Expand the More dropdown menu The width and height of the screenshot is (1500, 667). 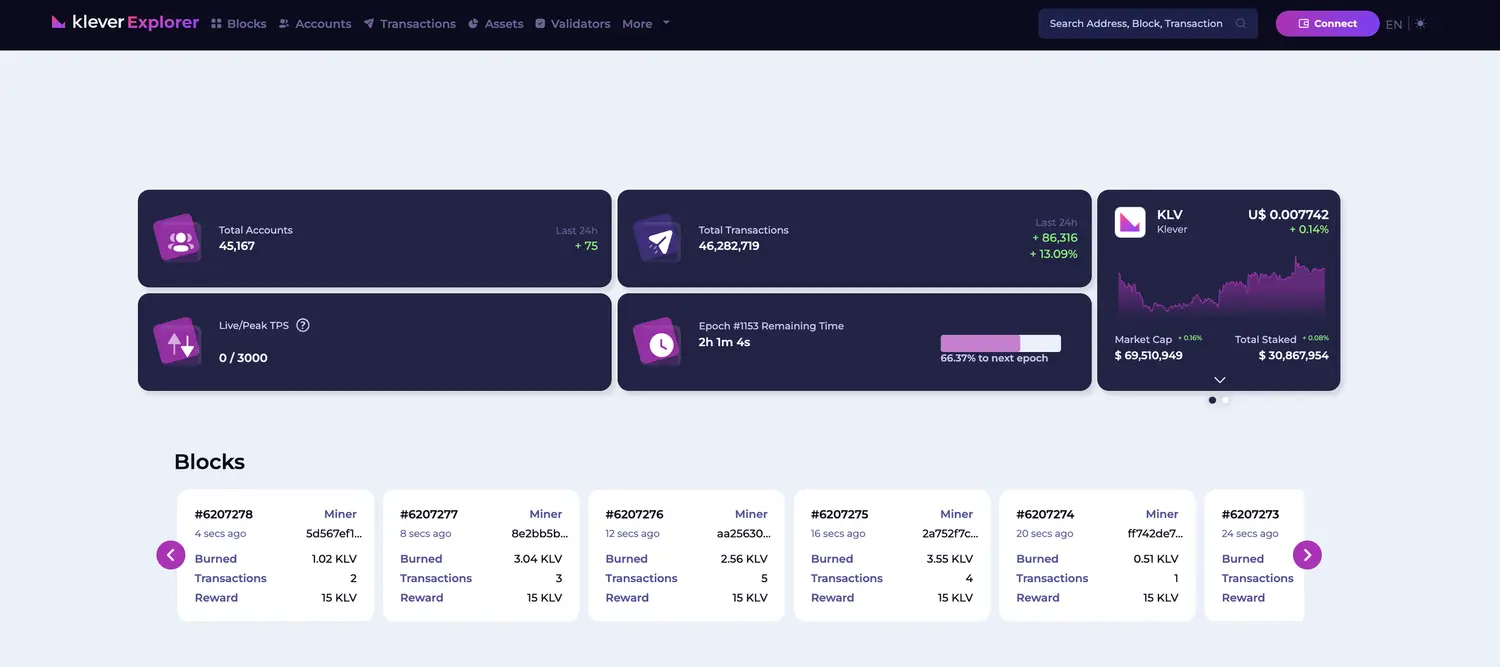646,23
